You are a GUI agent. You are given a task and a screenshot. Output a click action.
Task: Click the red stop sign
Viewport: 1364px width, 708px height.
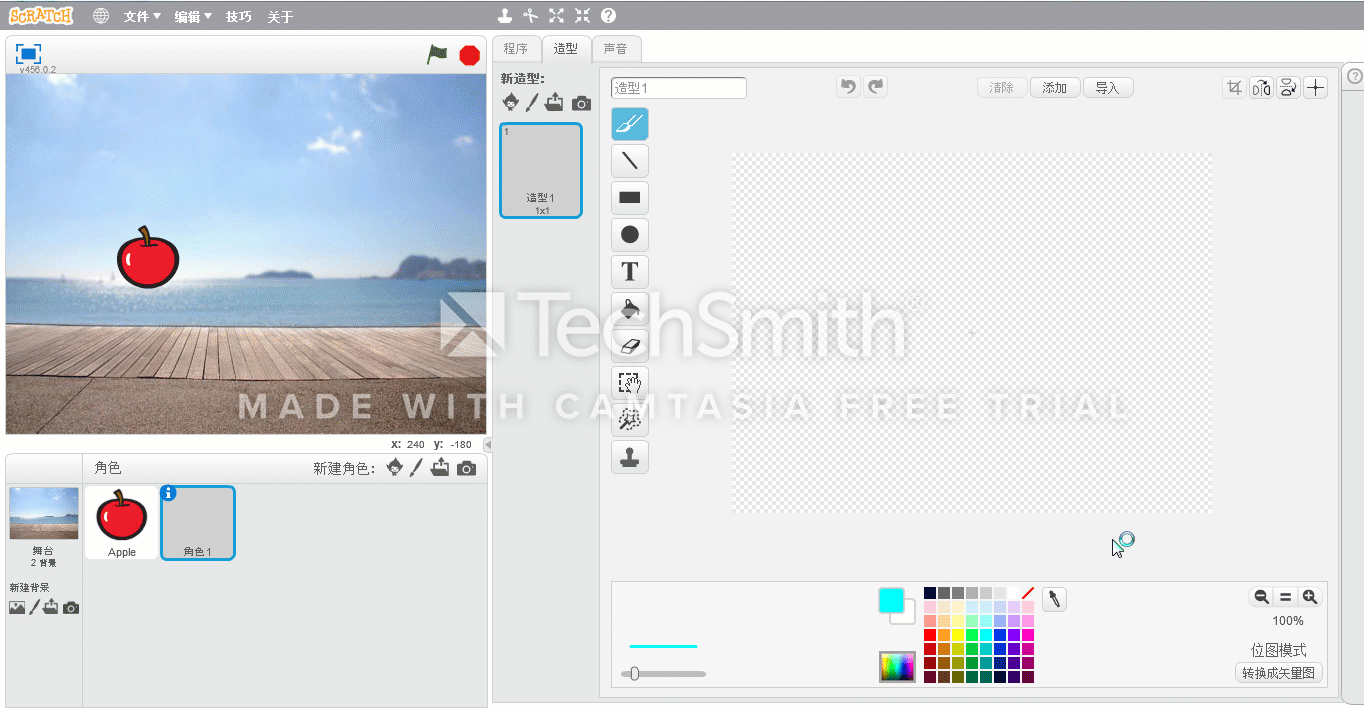[x=470, y=55]
